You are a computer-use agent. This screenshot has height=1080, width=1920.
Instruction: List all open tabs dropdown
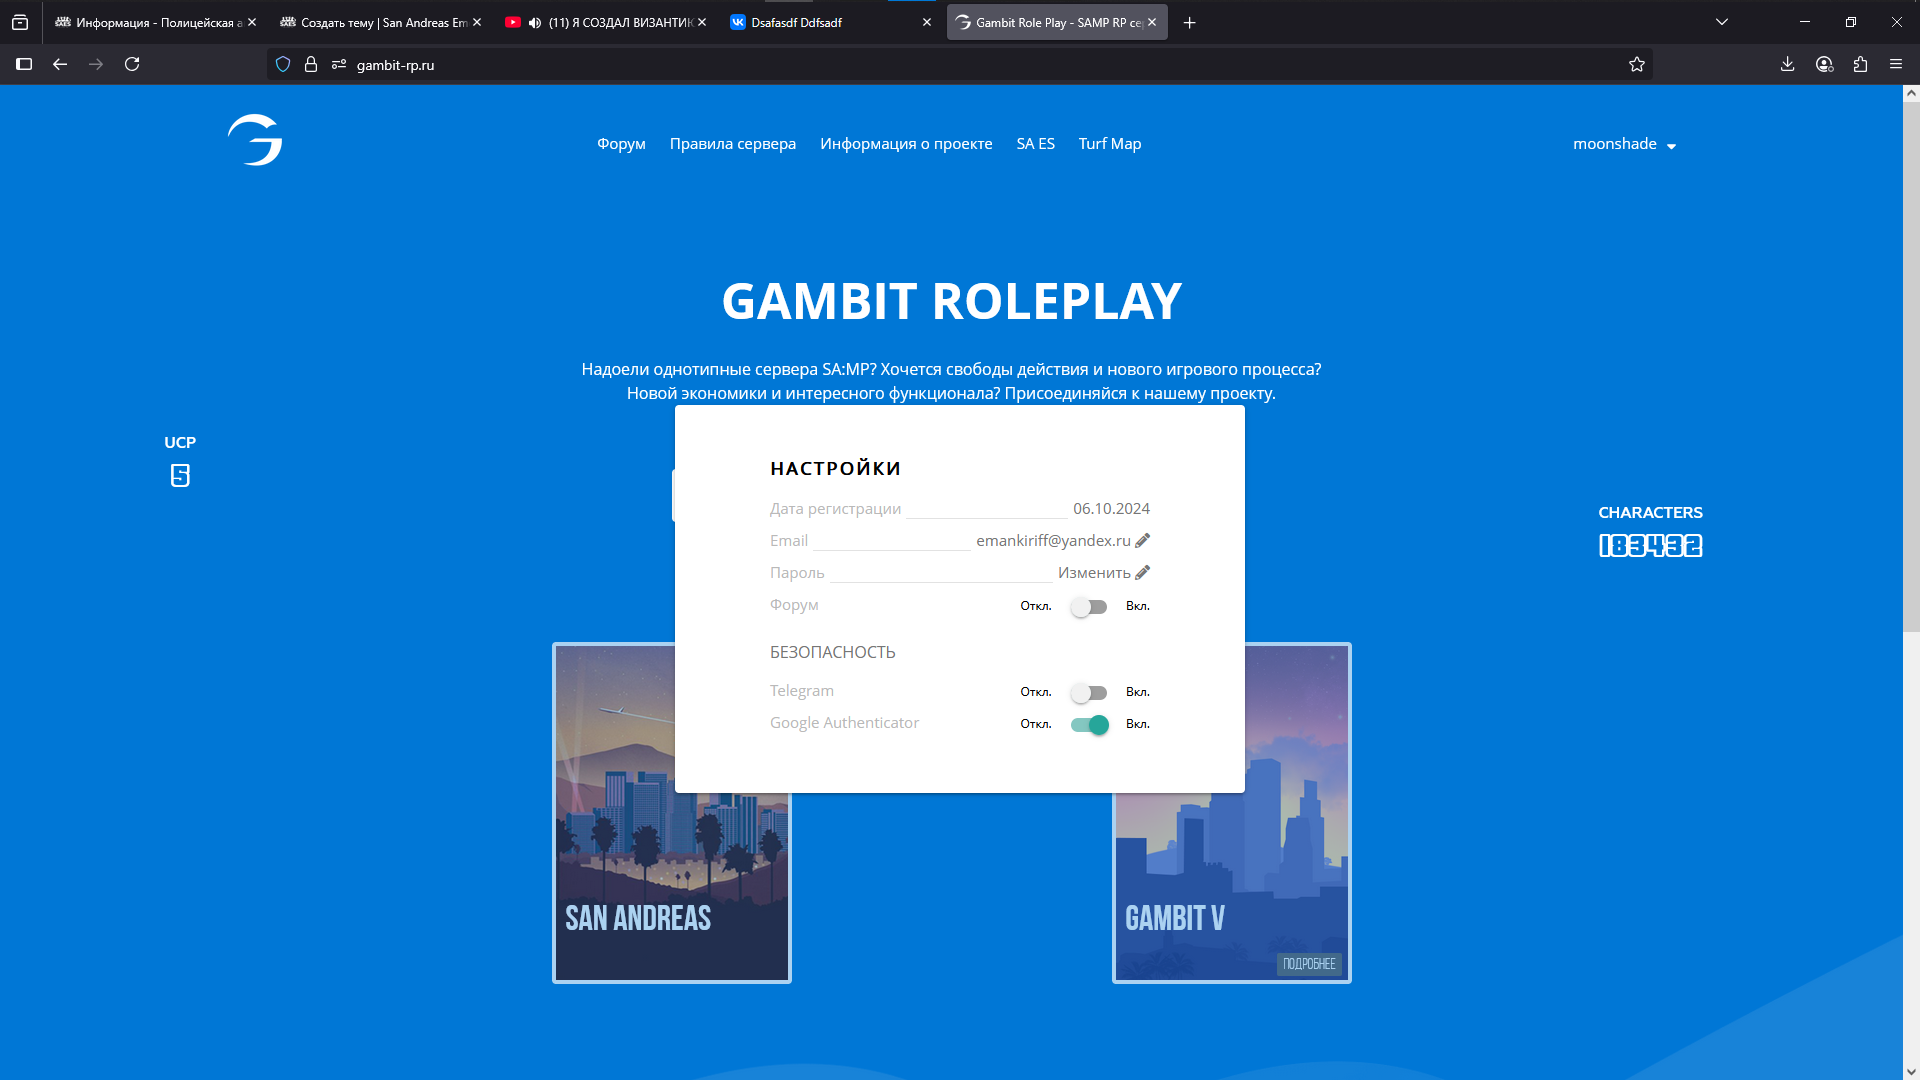(x=1722, y=22)
